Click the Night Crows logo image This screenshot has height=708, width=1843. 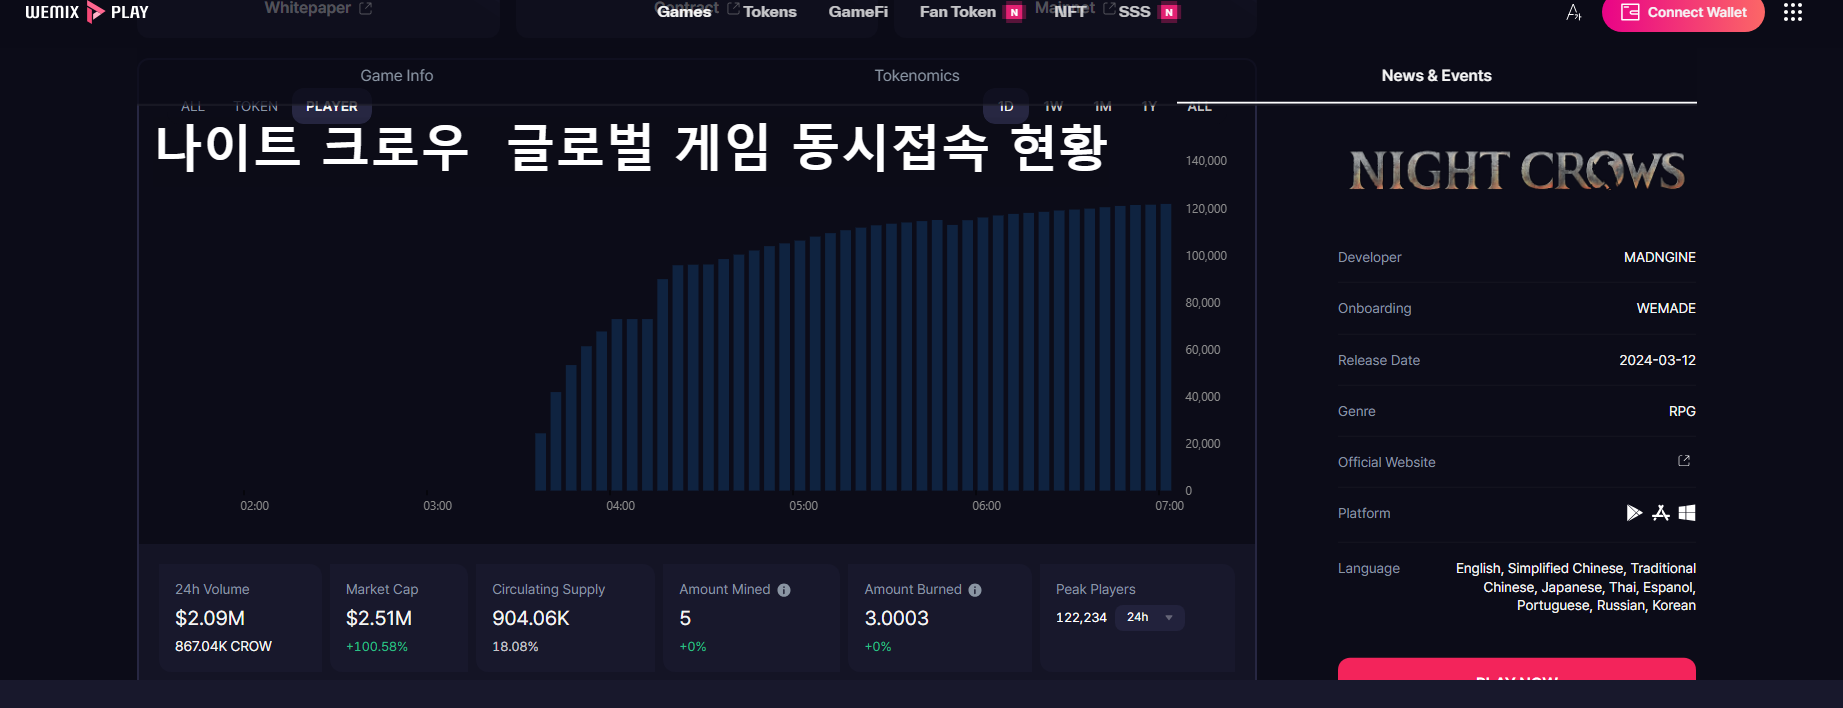click(x=1517, y=171)
